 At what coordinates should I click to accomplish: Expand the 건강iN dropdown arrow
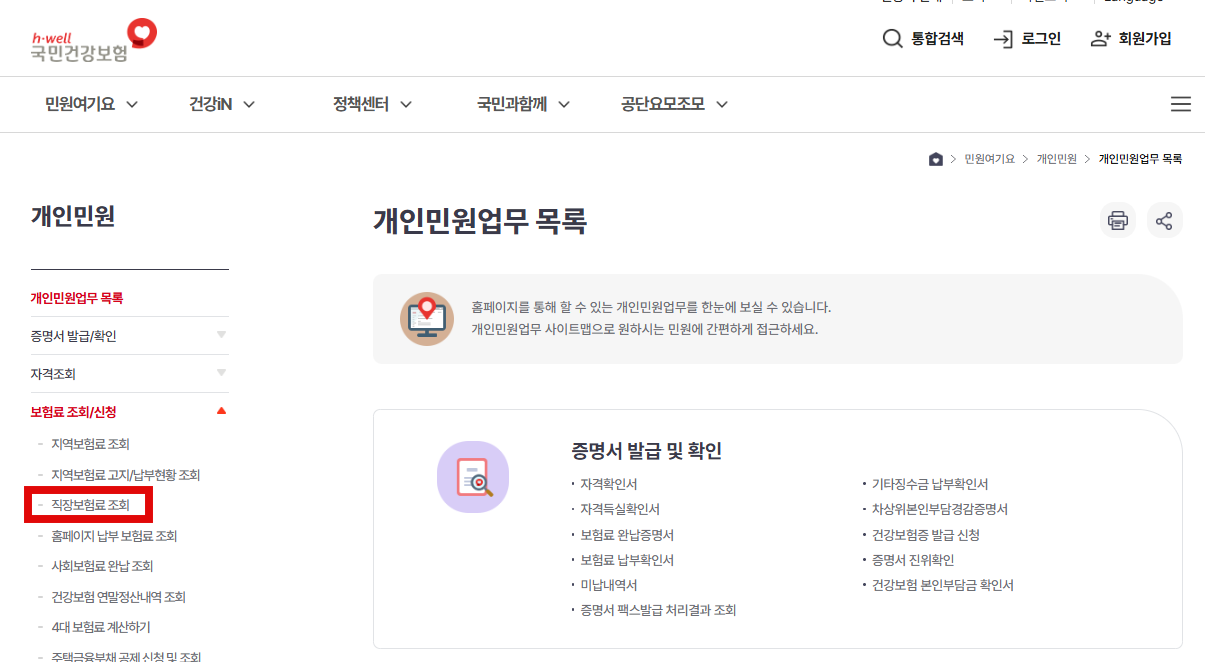click(x=249, y=104)
